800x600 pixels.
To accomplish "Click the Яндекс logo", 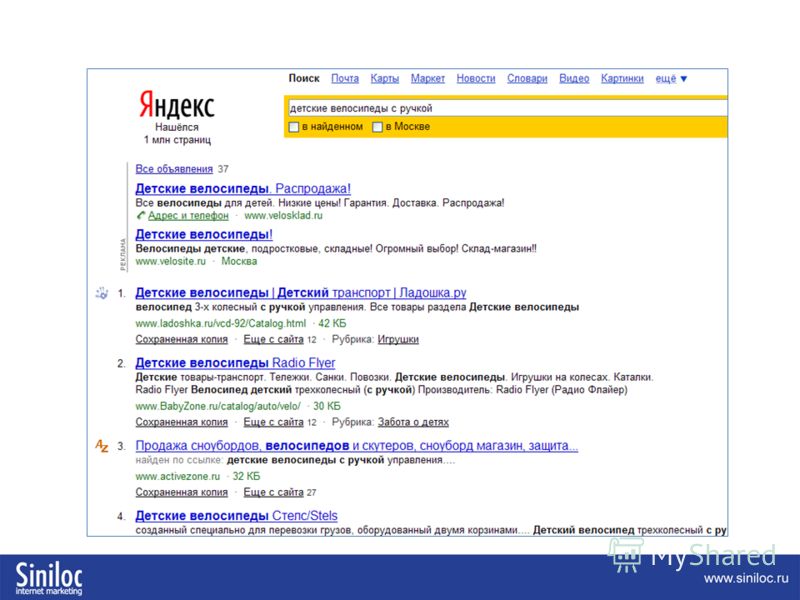I will [177, 105].
